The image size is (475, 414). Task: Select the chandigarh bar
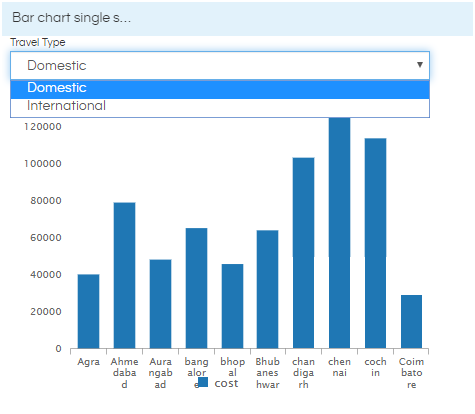click(x=303, y=253)
